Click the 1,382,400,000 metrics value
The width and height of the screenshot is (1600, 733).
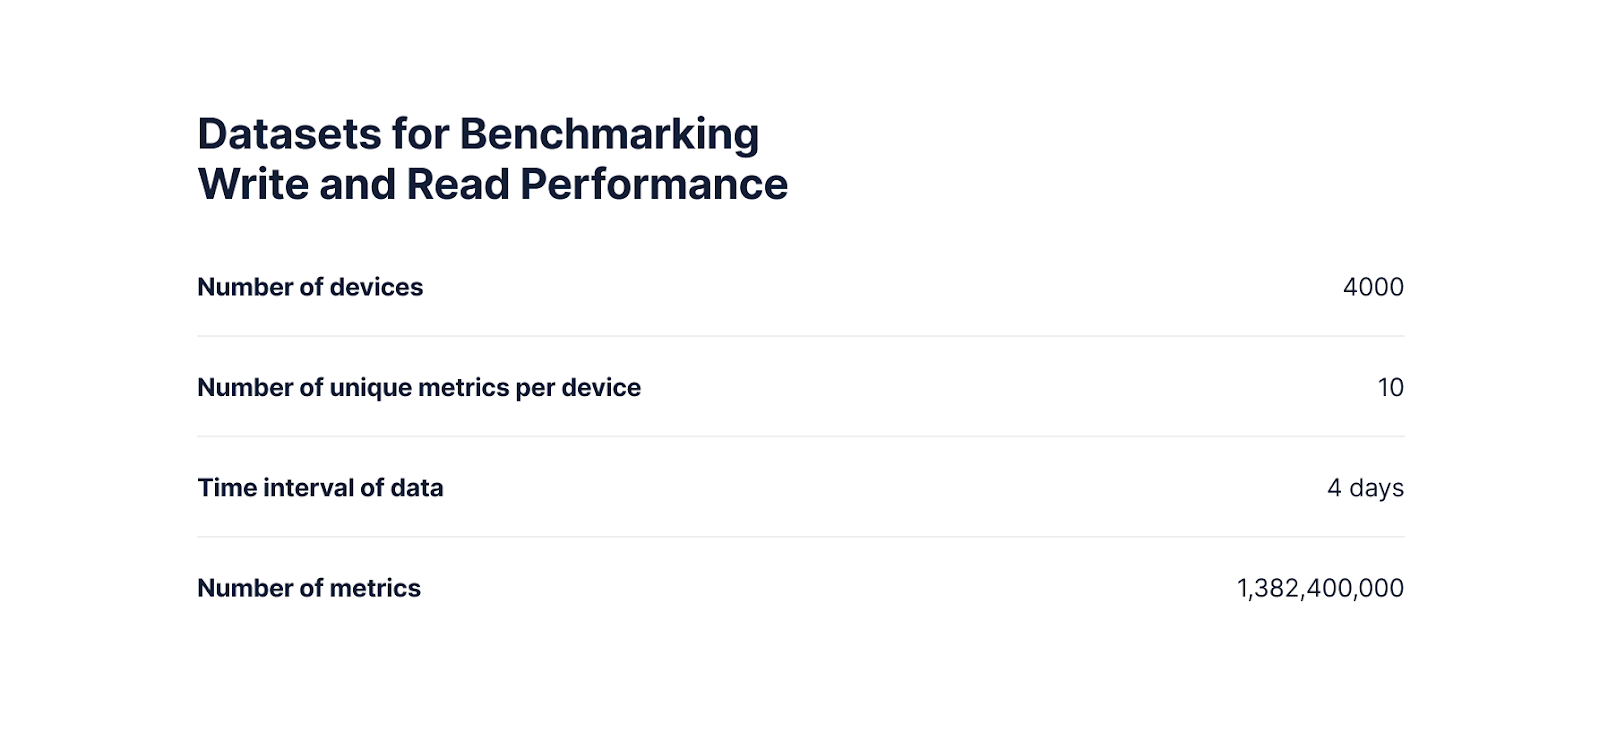[1320, 588]
